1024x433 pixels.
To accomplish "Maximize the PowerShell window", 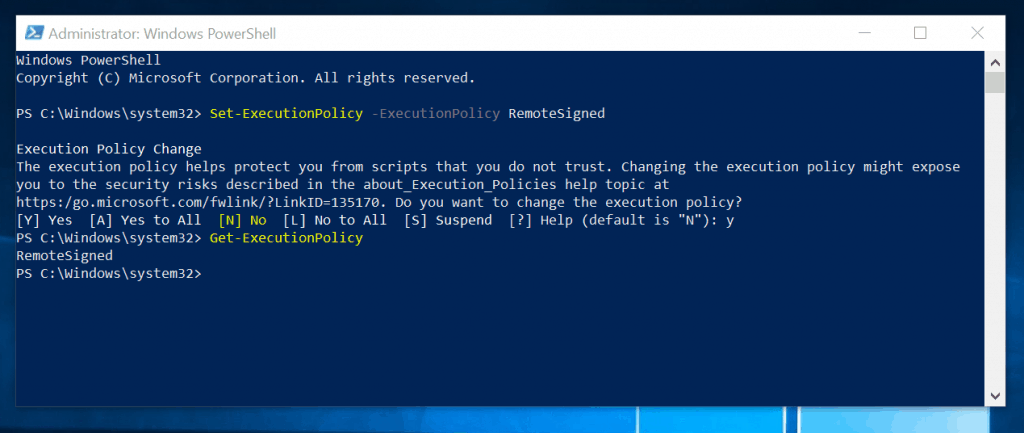I will (x=920, y=33).
